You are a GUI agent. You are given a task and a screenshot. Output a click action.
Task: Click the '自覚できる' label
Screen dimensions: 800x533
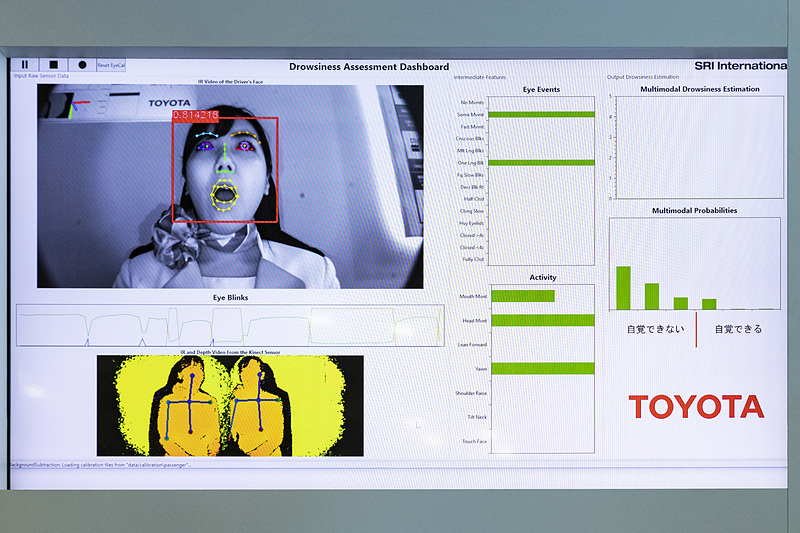pyautogui.click(x=738, y=329)
